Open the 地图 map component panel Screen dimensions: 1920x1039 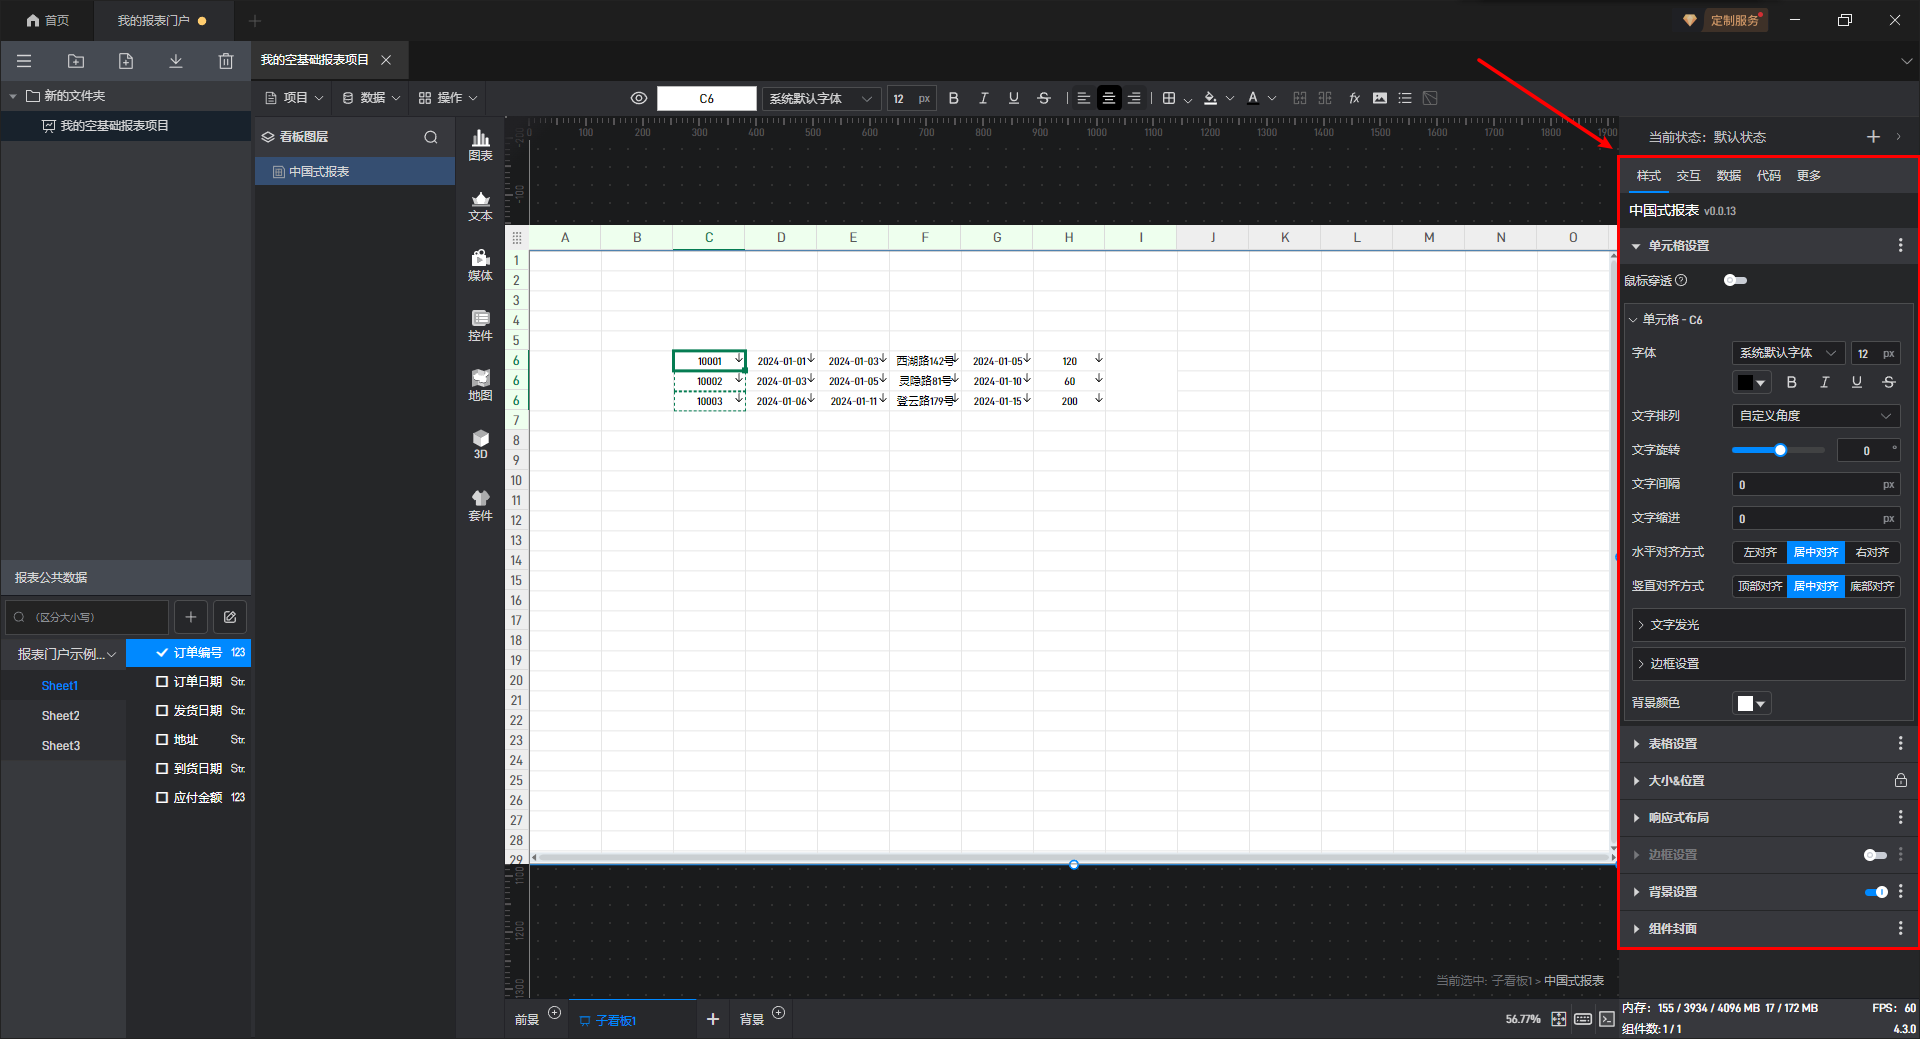(x=480, y=384)
